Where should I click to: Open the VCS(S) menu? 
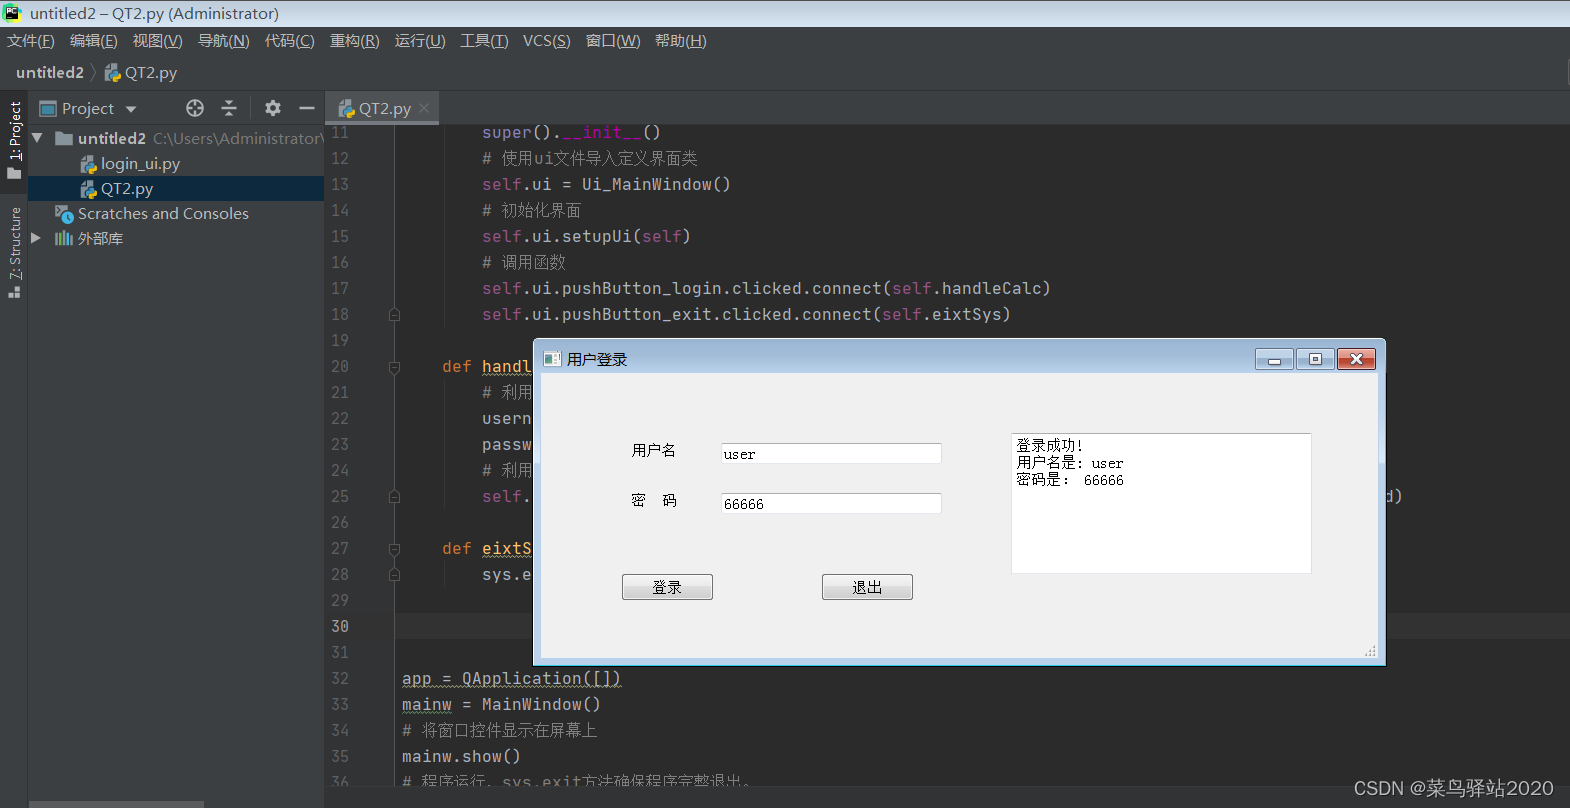click(x=547, y=41)
